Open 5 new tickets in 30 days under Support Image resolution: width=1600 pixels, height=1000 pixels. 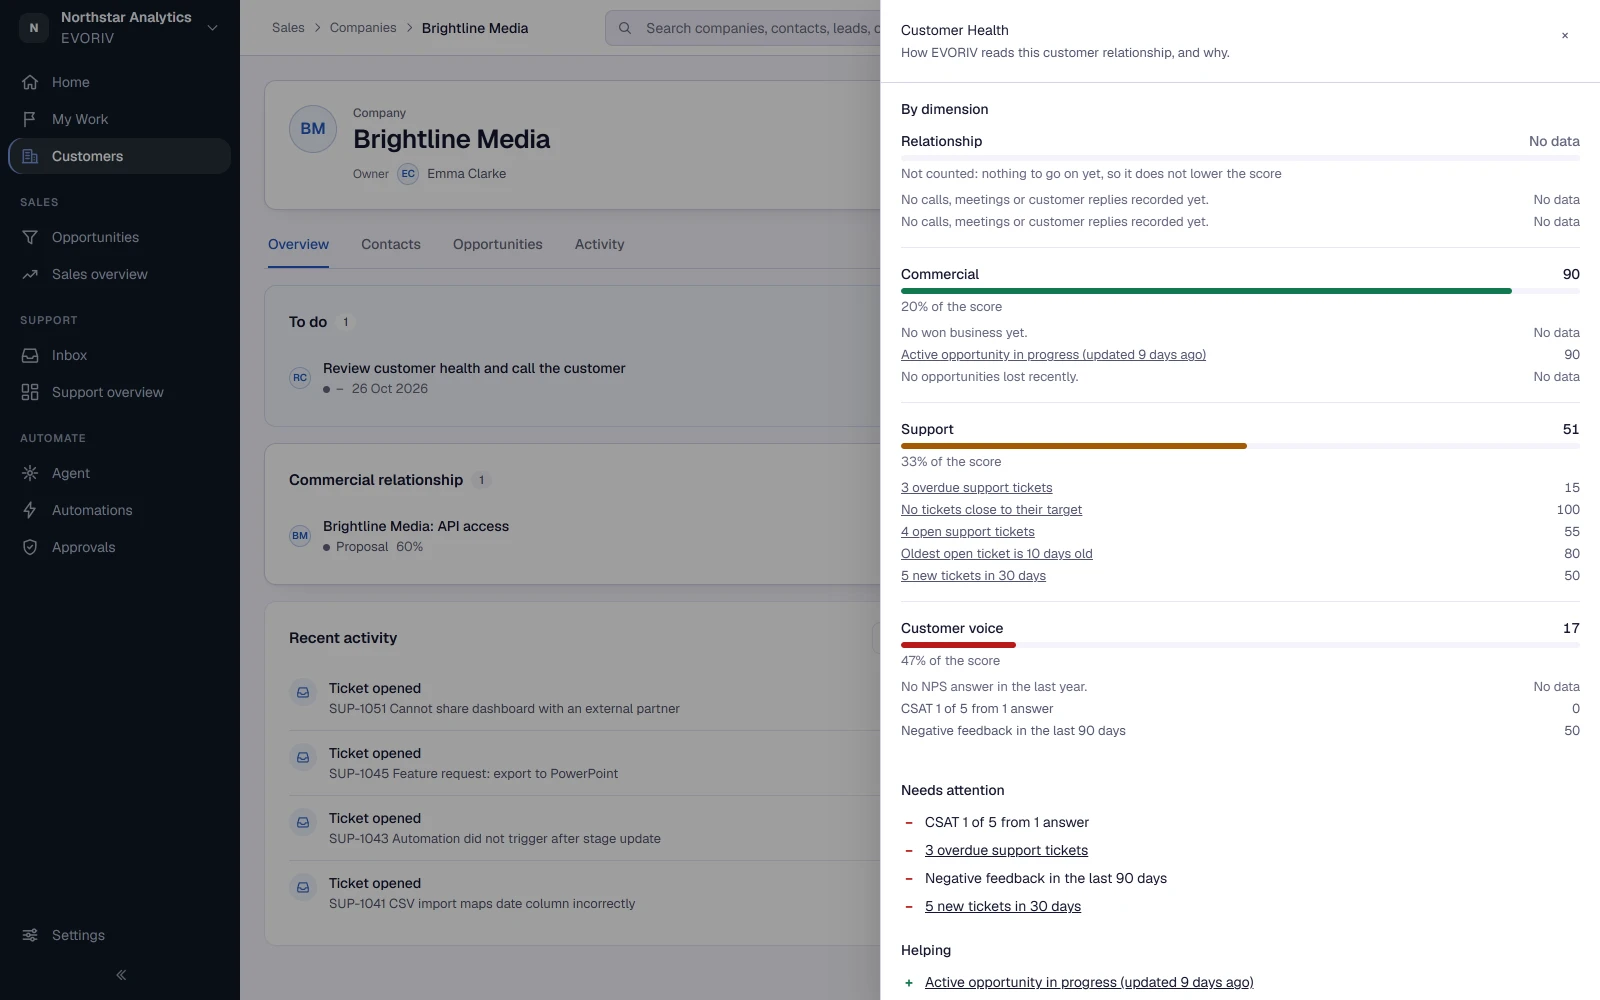(x=973, y=576)
